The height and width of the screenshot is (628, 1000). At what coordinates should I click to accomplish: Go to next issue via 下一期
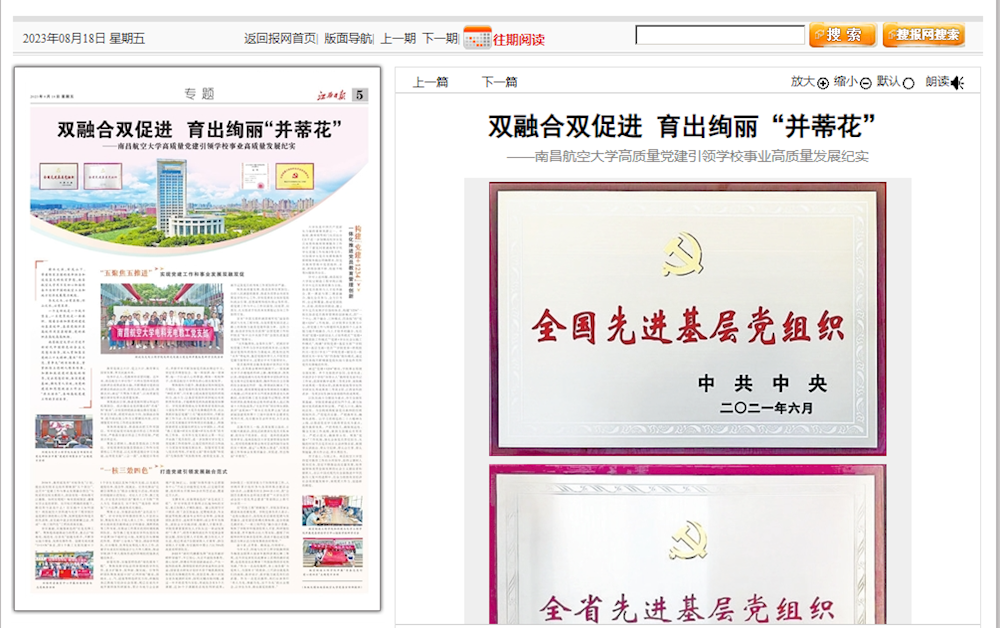pos(439,39)
